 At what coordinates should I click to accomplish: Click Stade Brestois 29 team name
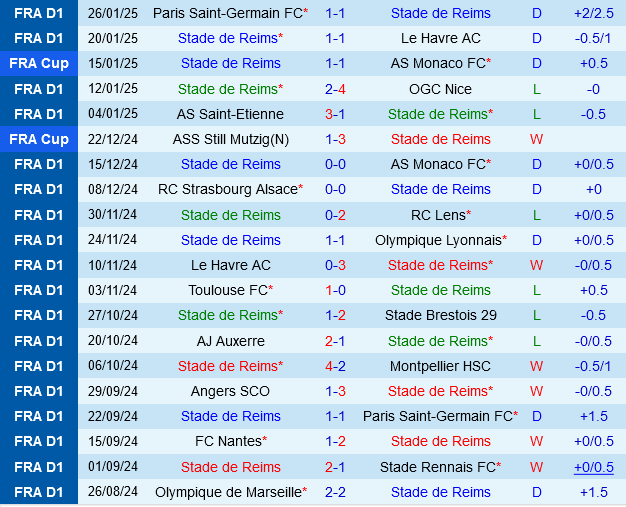(440, 315)
